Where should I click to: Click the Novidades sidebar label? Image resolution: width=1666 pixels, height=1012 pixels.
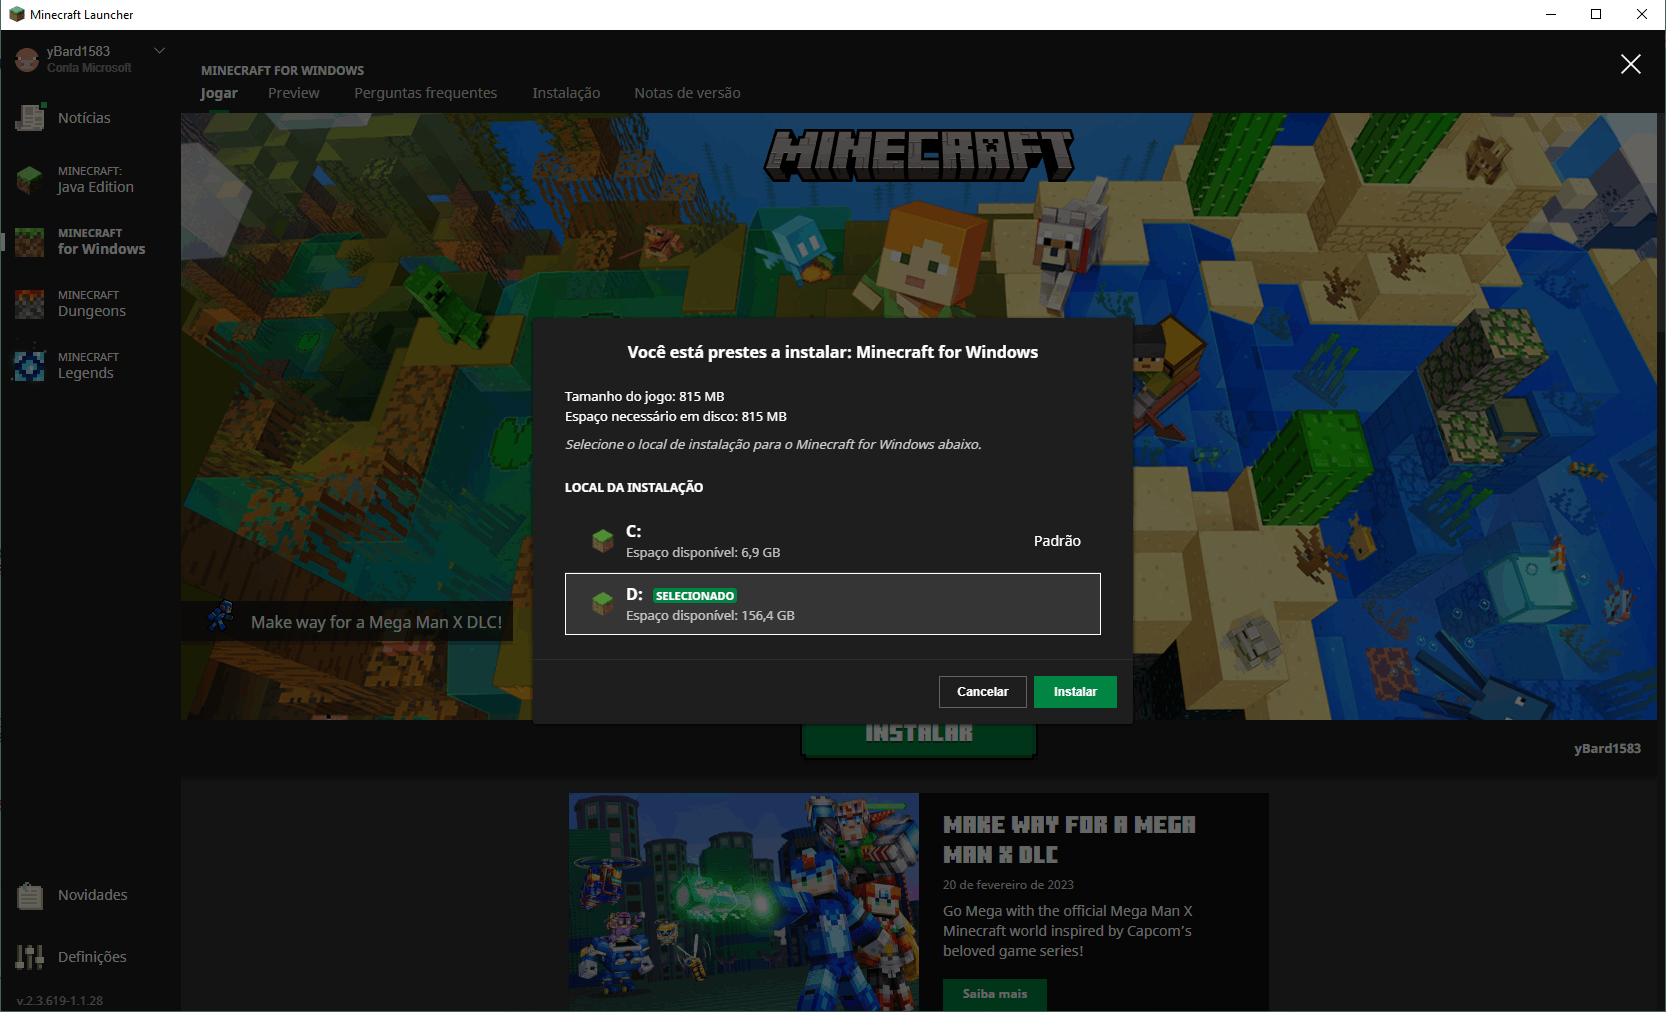point(93,895)
